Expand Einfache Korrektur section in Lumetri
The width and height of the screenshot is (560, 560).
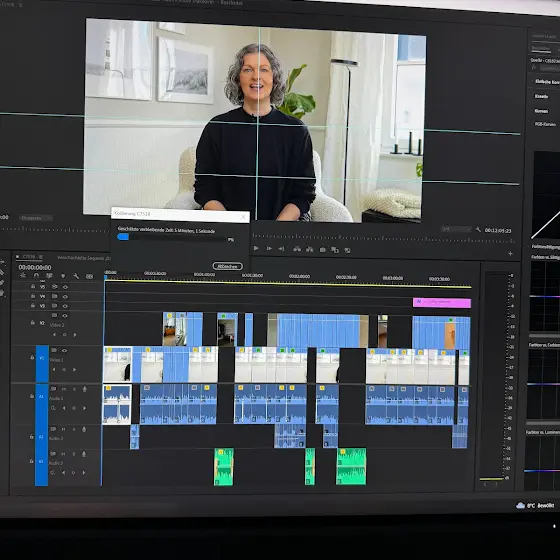pyautogui.click(x=547, y=82)
